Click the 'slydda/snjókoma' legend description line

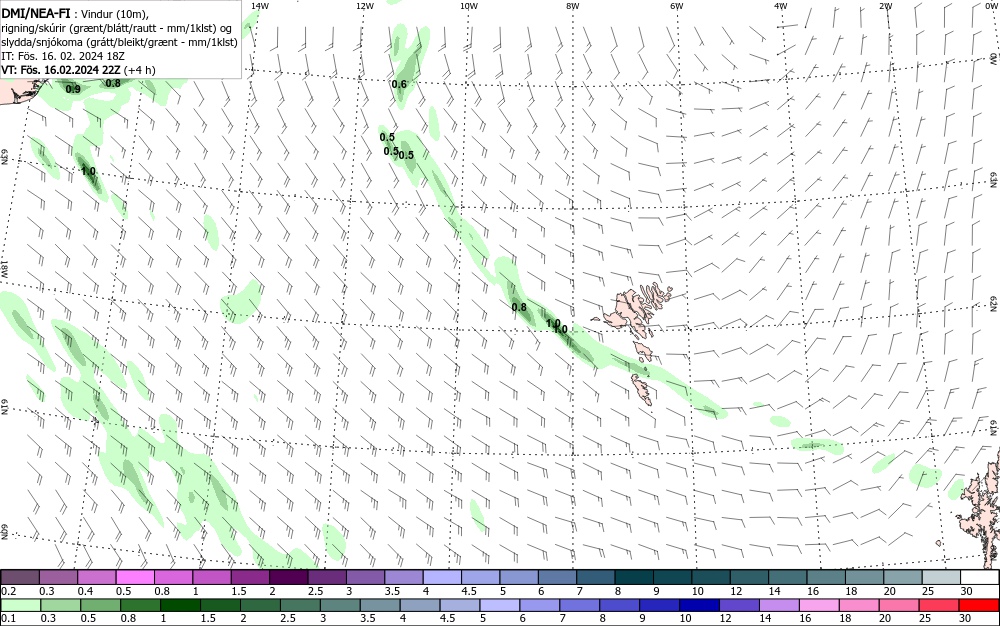coord(120,43)
